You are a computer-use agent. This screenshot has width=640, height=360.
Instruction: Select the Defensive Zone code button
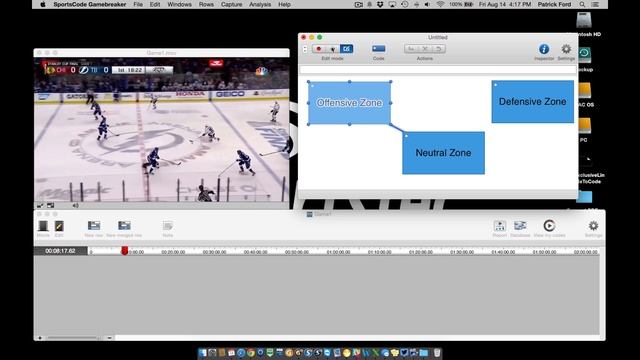click(532, 102)
